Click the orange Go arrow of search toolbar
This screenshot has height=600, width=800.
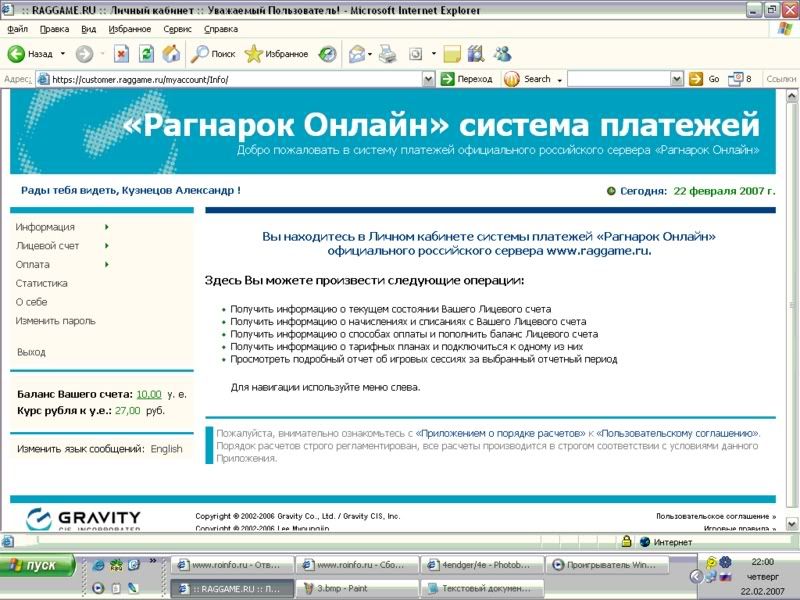tap(695, 79)
